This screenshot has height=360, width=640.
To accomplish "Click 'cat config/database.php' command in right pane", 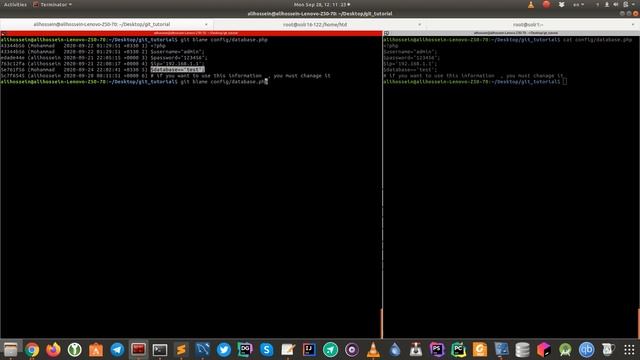I will pyautogui.click(x=597, y=40).
